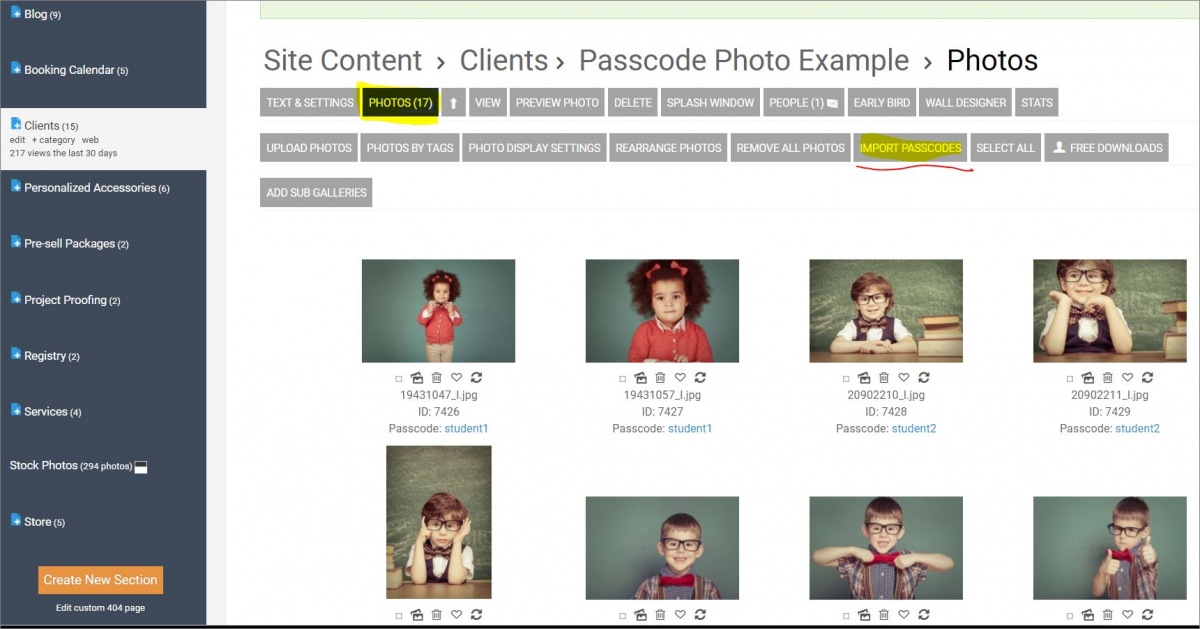Go to Passcode Photo Example in breadcrumb

coord(744,61)
